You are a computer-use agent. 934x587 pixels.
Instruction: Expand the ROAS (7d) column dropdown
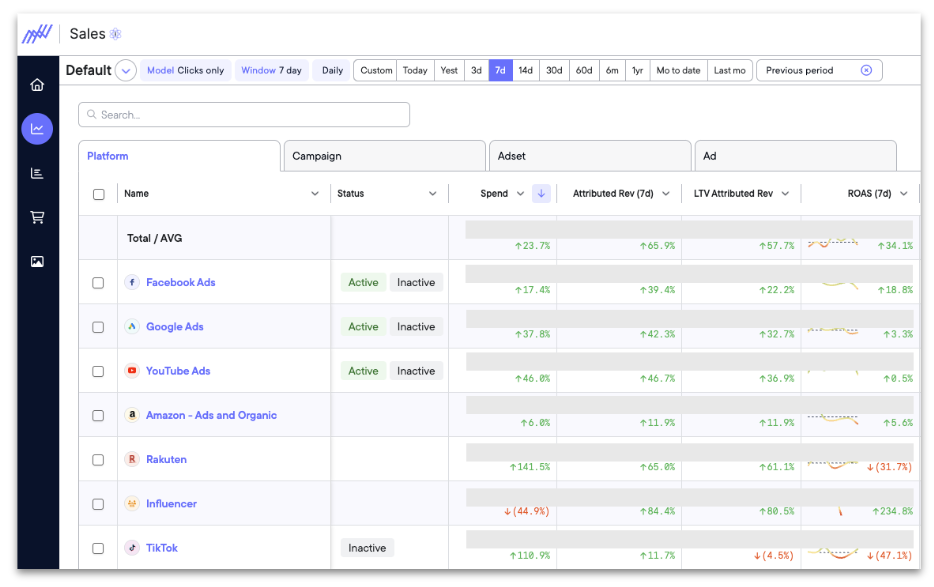click(903, 194)
